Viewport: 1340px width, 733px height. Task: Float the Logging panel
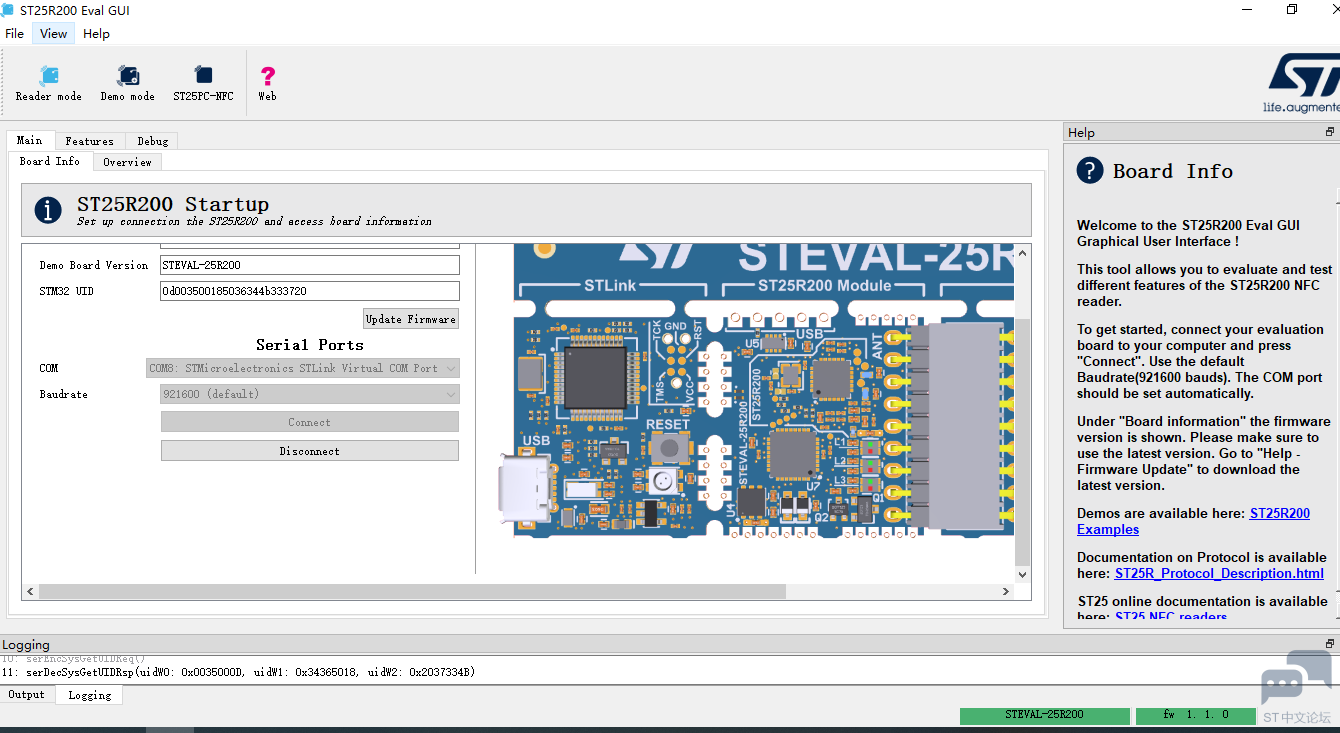[x=1330, y=644]
